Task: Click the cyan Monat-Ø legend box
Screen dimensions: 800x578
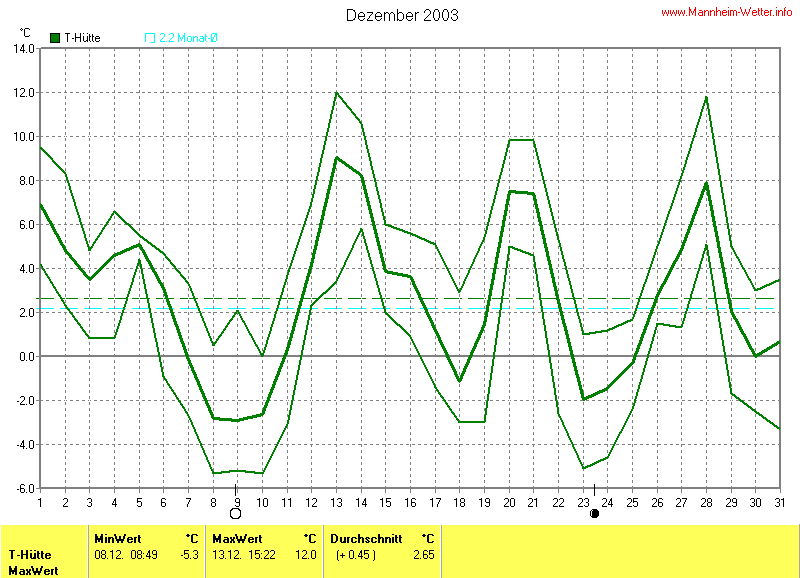Action: pos(150,38)
